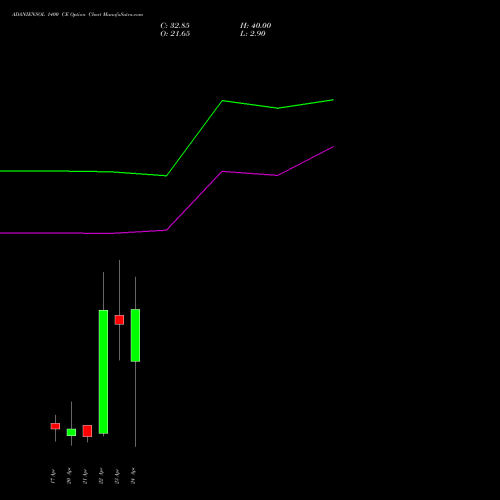Click the low value "L: 2.90"
The image size is (500, 500).
pos(253,34)
